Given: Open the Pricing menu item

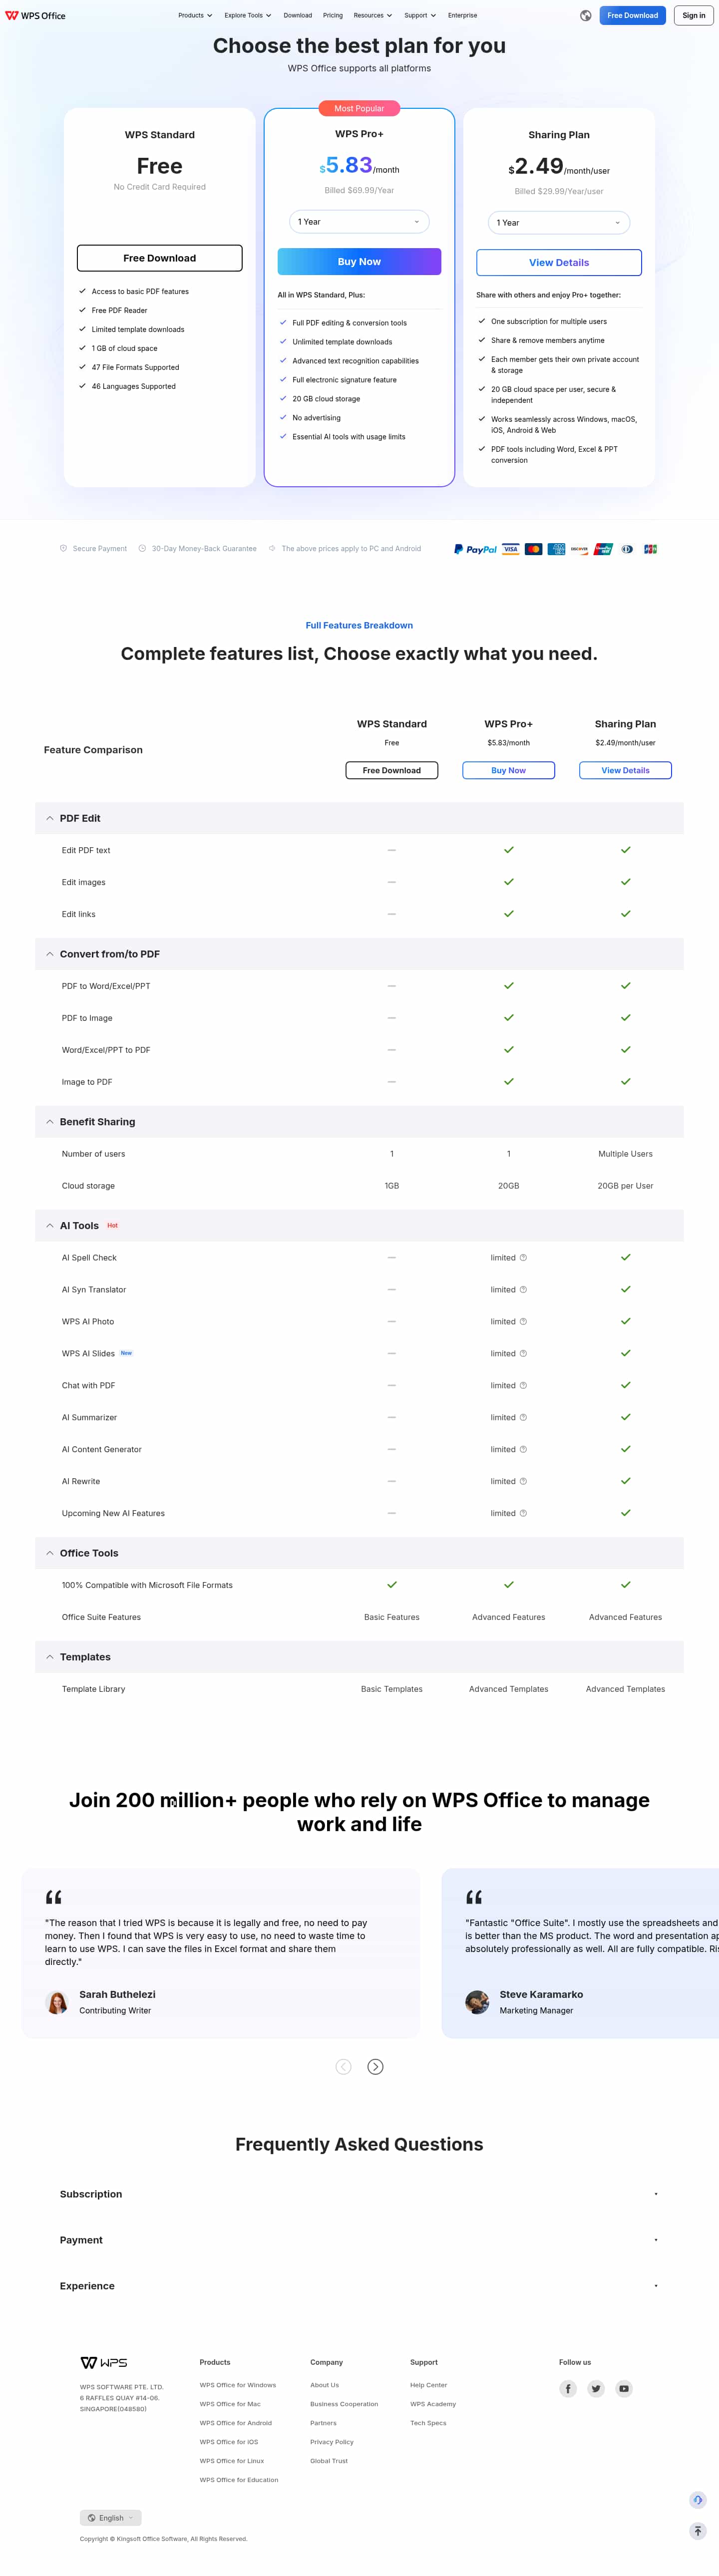Looking at the screenshot, I should (333, 15).
